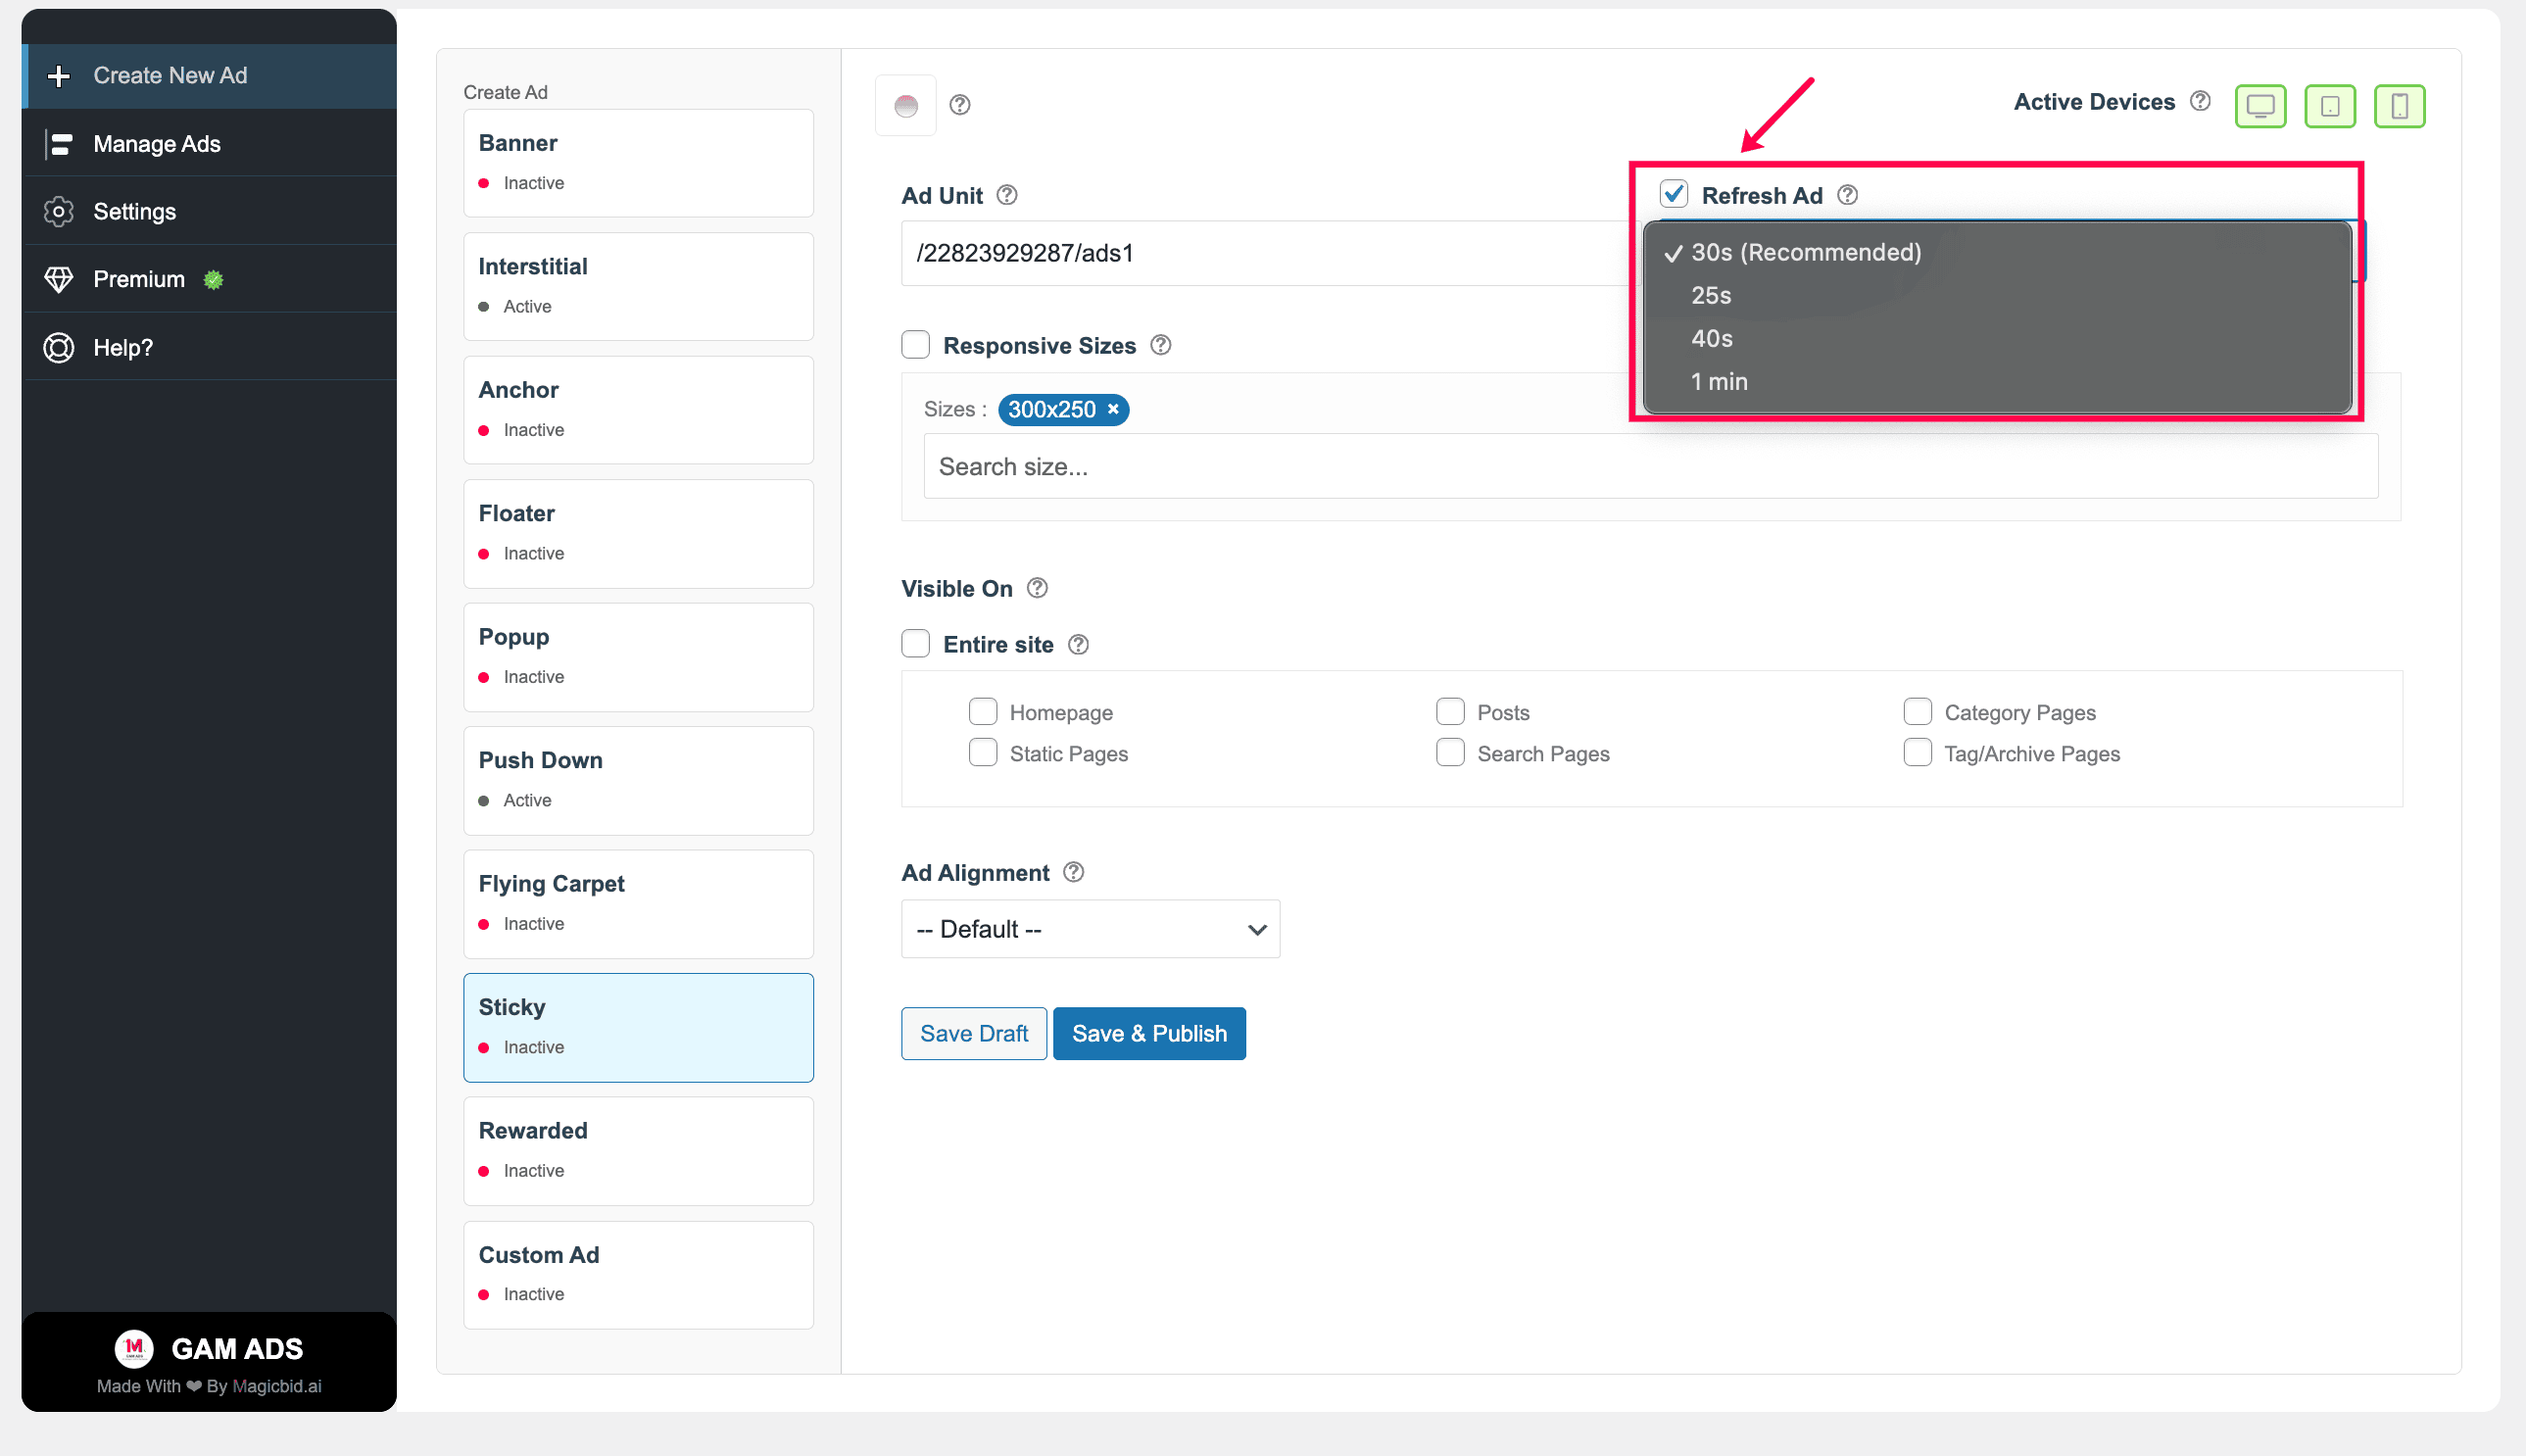Select the 40s refresh interval

(x=1997, y=339)
